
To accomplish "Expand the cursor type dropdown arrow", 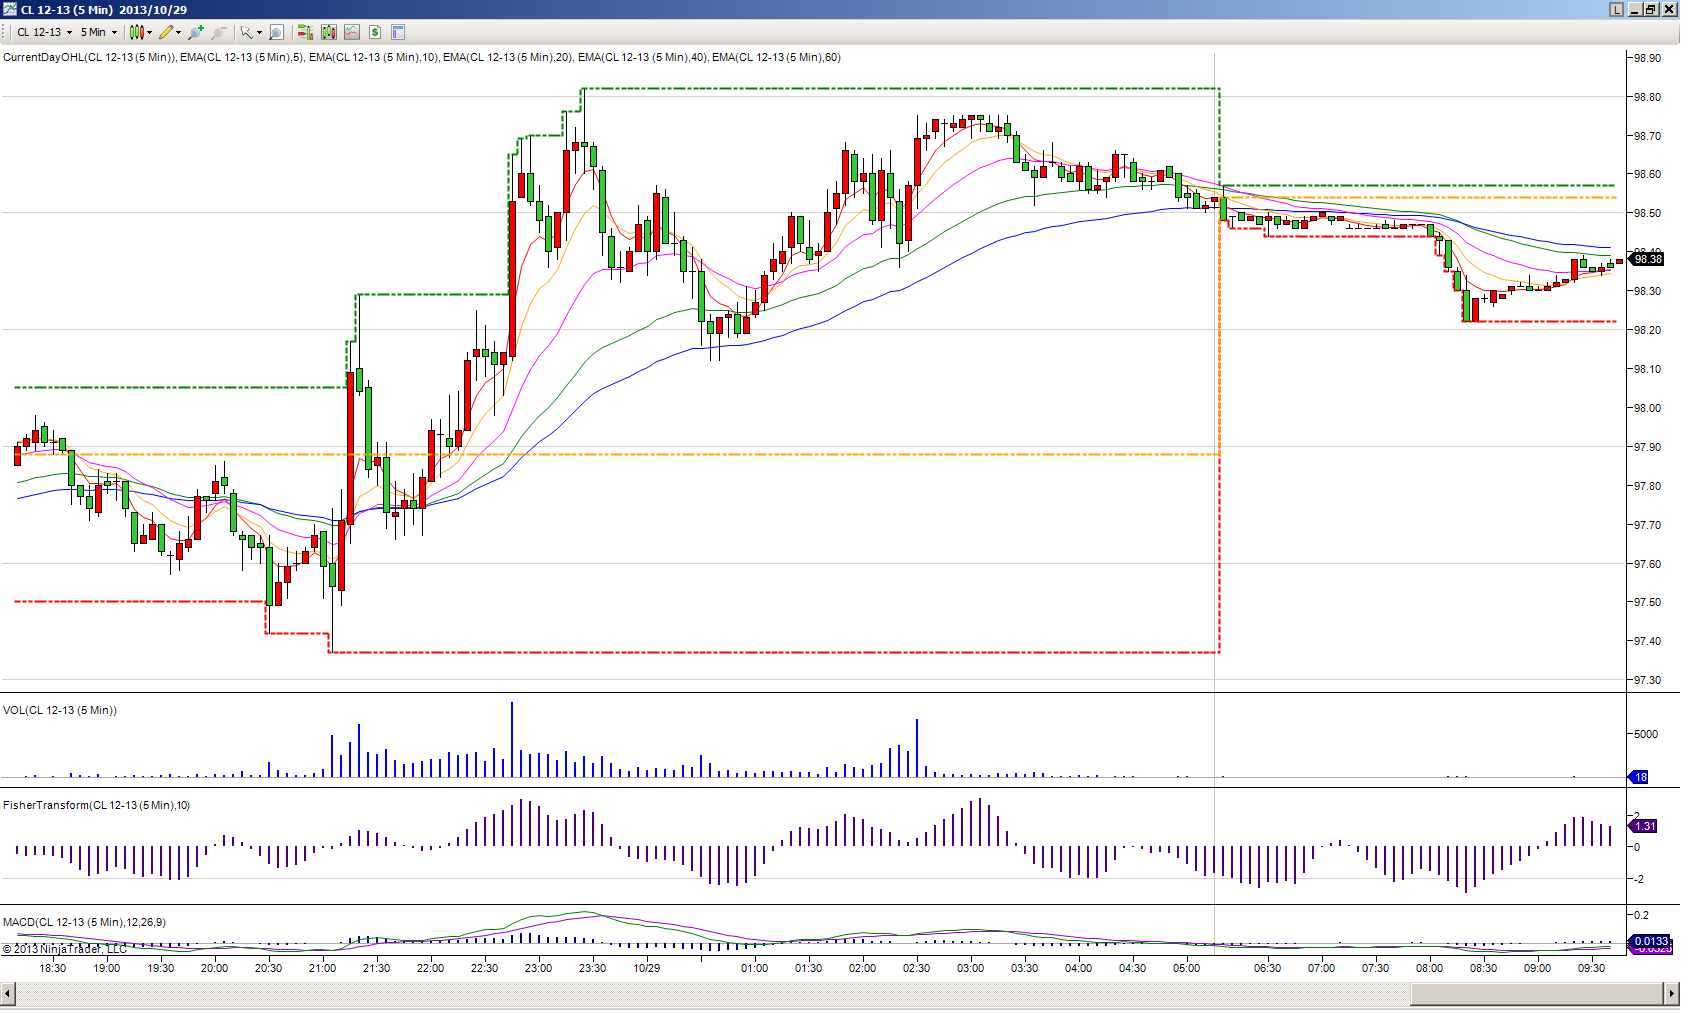I will coord(260,32).
